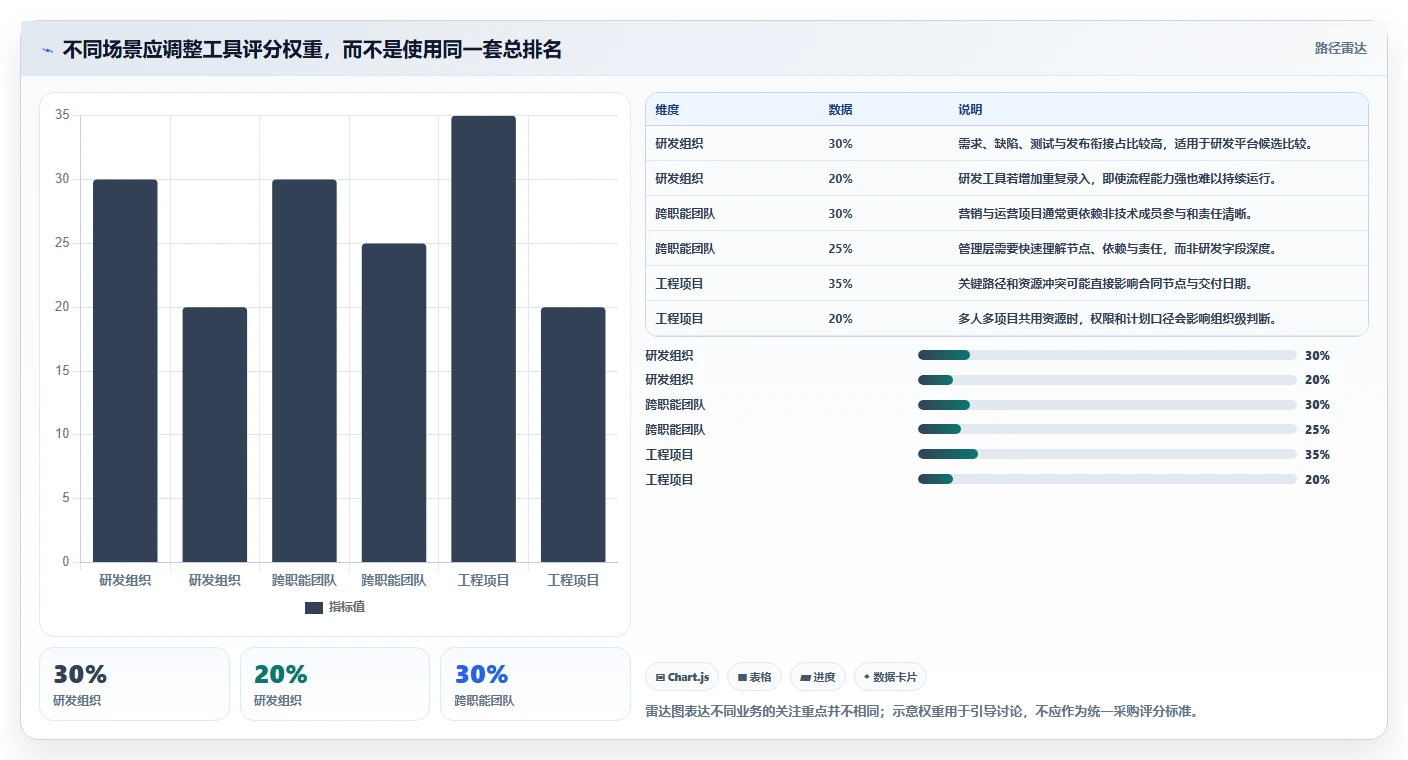This screenshot has height=760, width=1408.
Task: Click the 工程项目 bar with value 35
Action: tap(484, 339)
